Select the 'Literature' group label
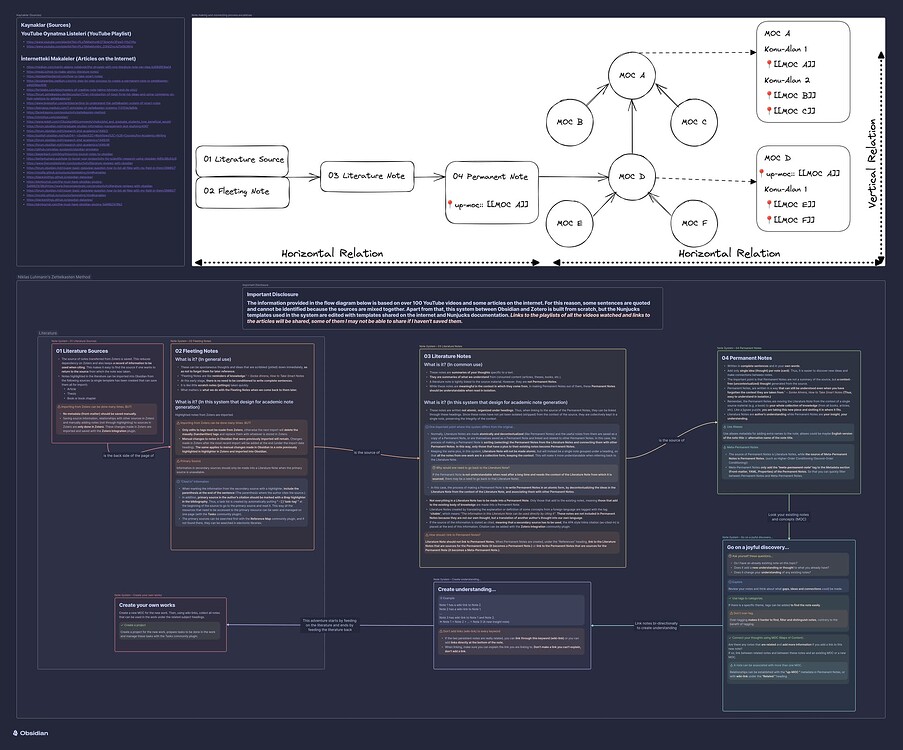Viewport: 903px width, 750px height. [48, 332]
